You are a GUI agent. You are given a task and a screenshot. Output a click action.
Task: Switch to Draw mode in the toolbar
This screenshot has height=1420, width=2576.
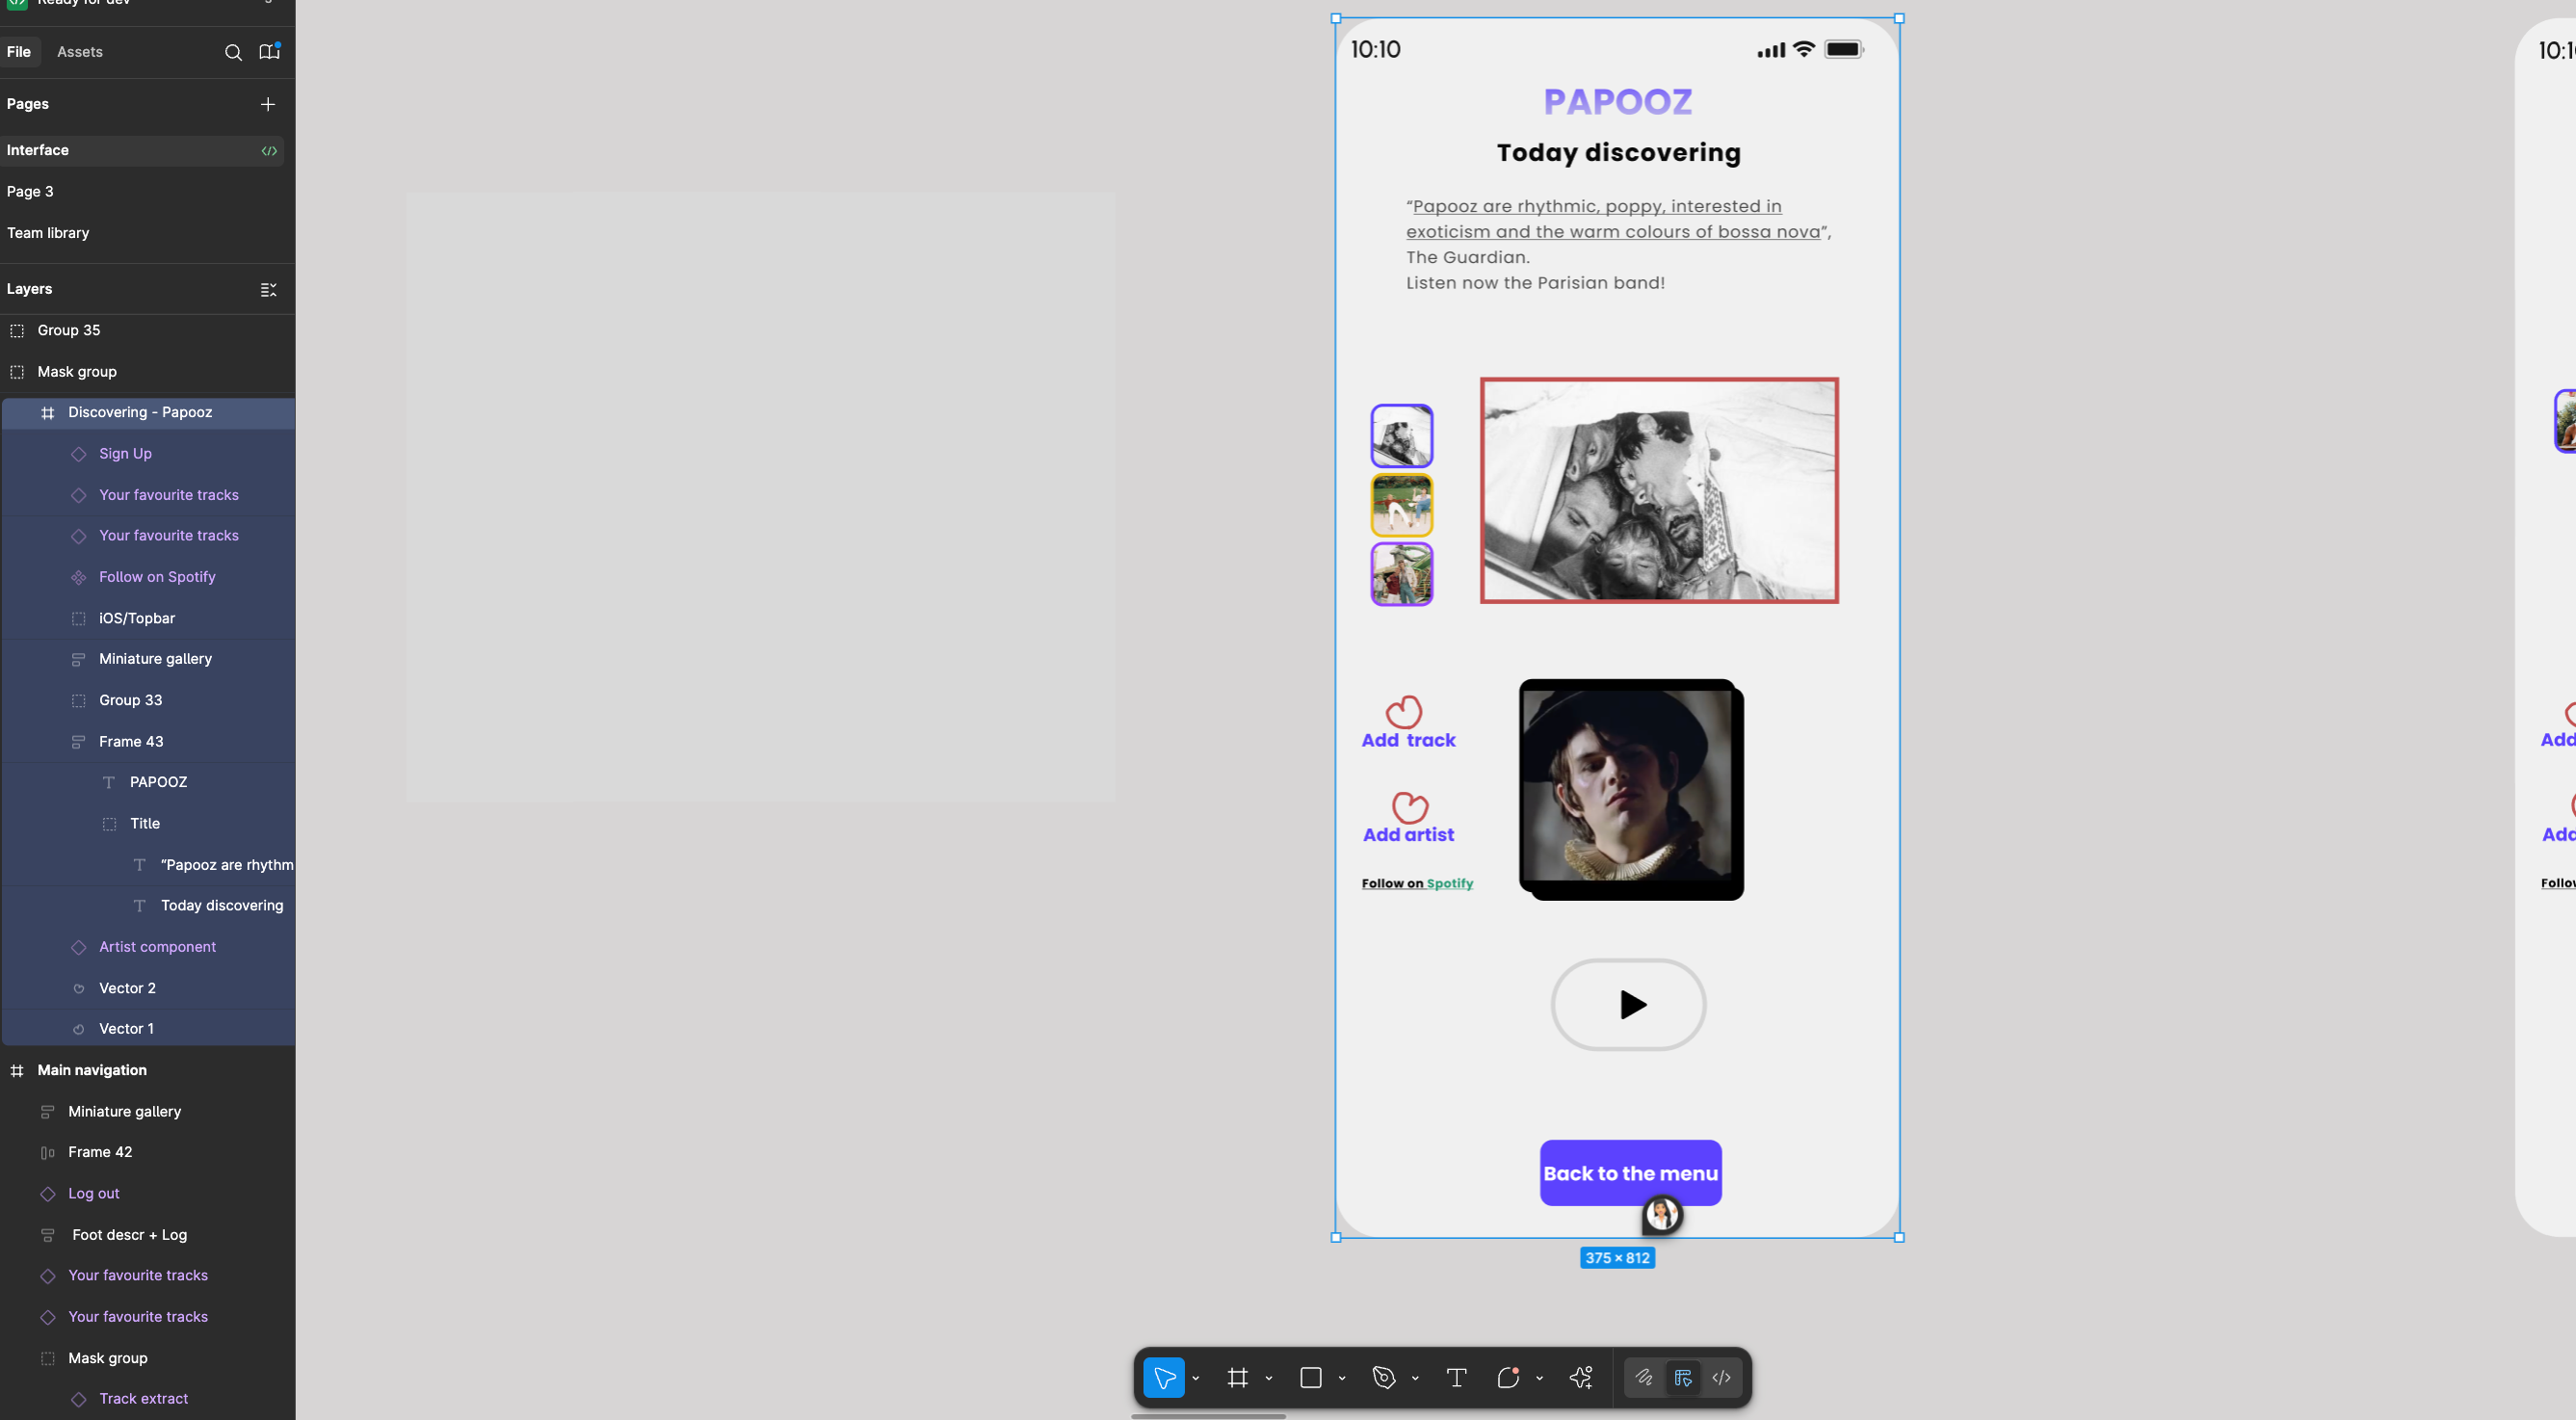1643,1378
